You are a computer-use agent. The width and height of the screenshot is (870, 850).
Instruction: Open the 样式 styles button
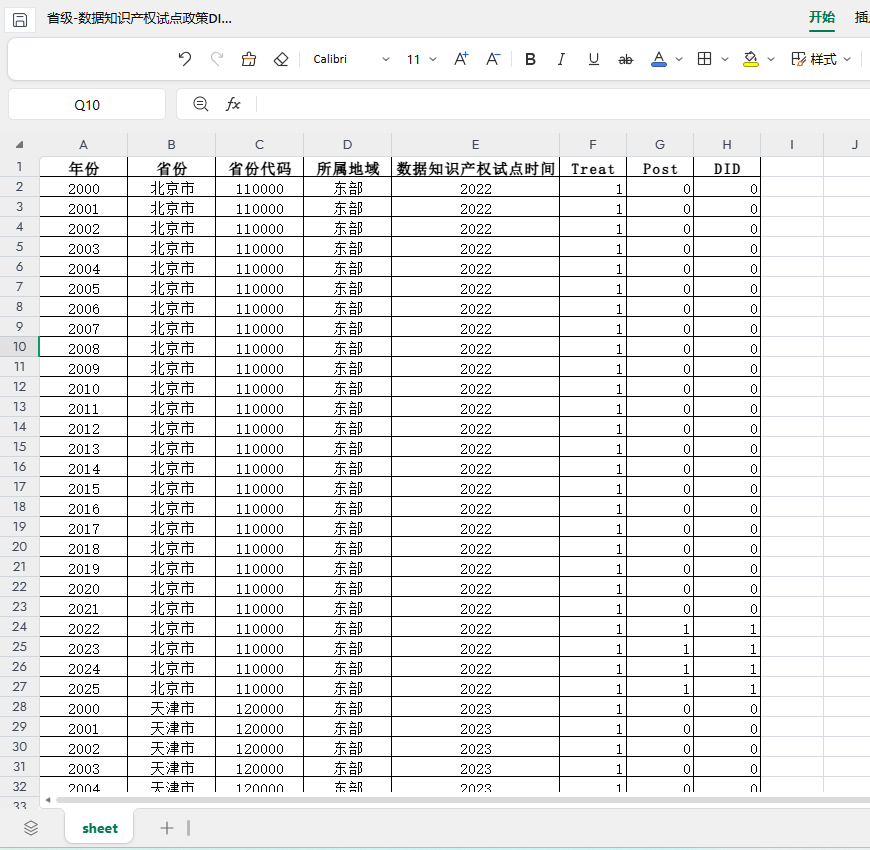[821, 59]
